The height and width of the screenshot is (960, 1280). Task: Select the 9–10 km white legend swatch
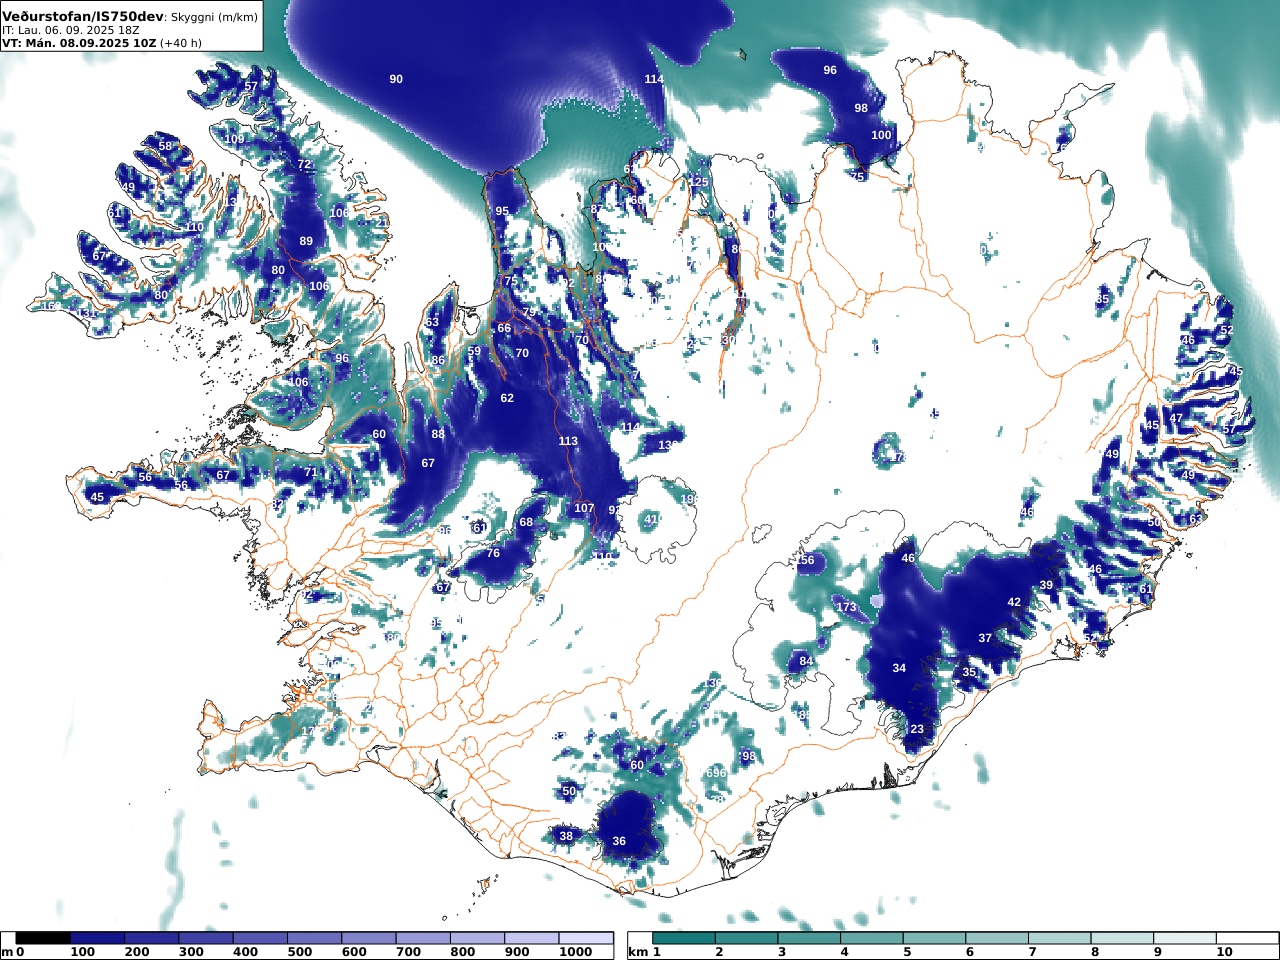coord(1184,938)
